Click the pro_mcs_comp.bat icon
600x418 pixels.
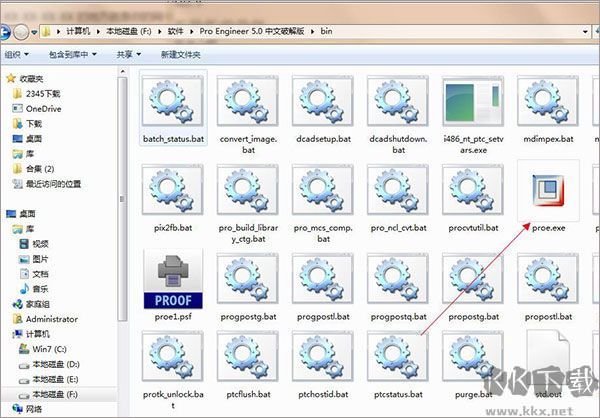[323, 189]
